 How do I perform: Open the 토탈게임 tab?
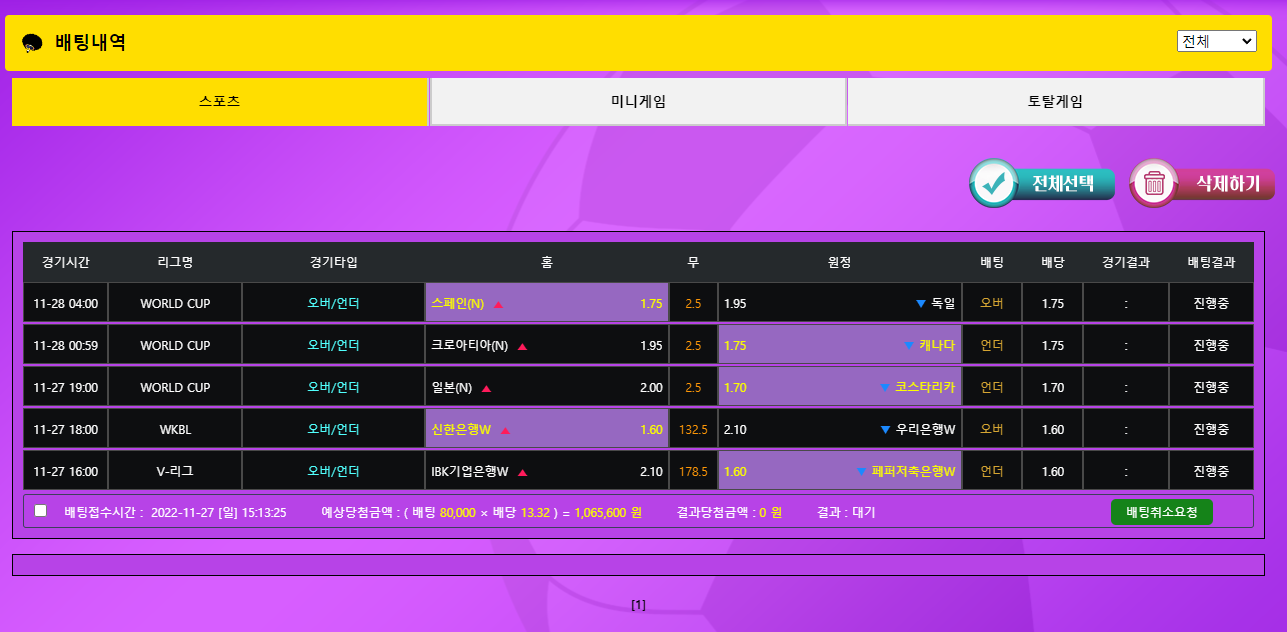pos(1055,102)
